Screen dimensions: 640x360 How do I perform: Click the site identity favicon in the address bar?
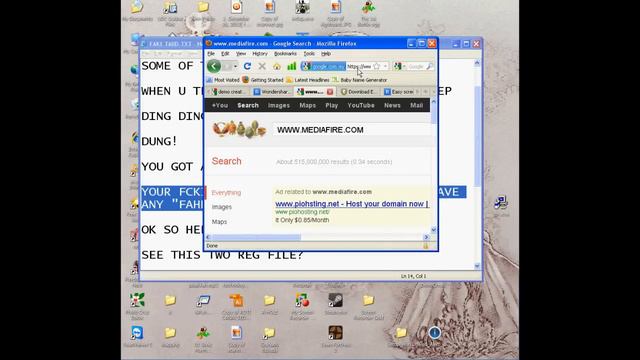click(307, 66)
